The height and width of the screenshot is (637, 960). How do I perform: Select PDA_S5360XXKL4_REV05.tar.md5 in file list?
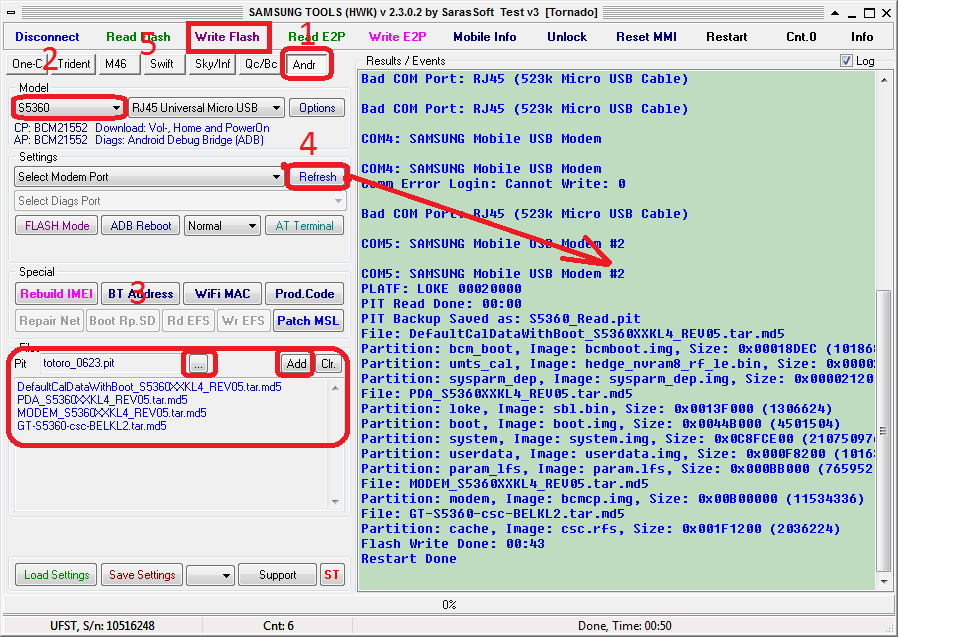point(102,400)
